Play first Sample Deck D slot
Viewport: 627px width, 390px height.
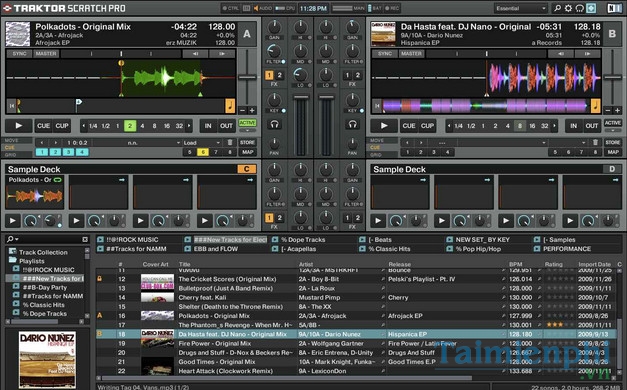[x=377, y=220]
